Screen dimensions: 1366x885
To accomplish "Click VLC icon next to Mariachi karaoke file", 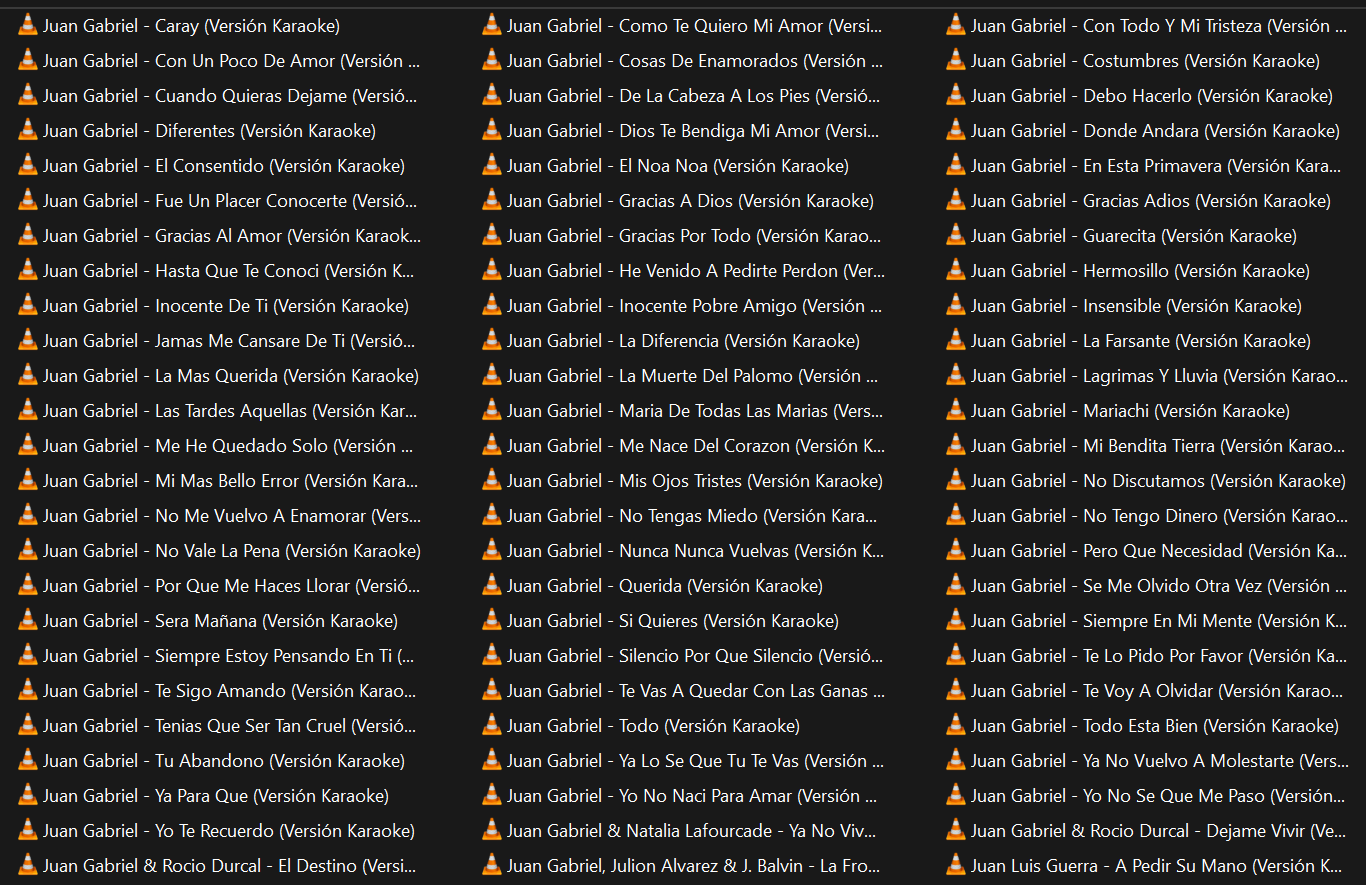I will (x=956, y=411).
